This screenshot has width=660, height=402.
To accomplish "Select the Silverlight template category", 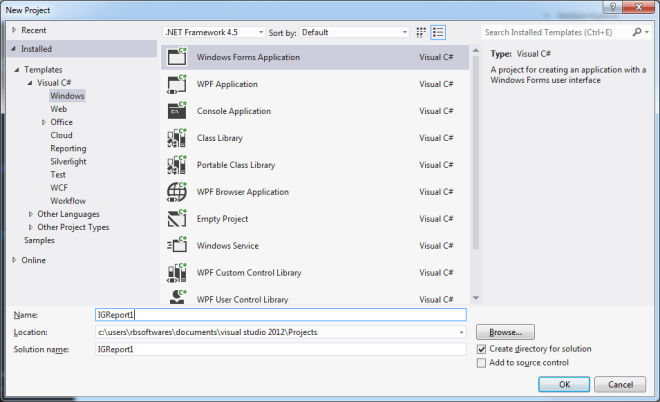I will 68,162.
